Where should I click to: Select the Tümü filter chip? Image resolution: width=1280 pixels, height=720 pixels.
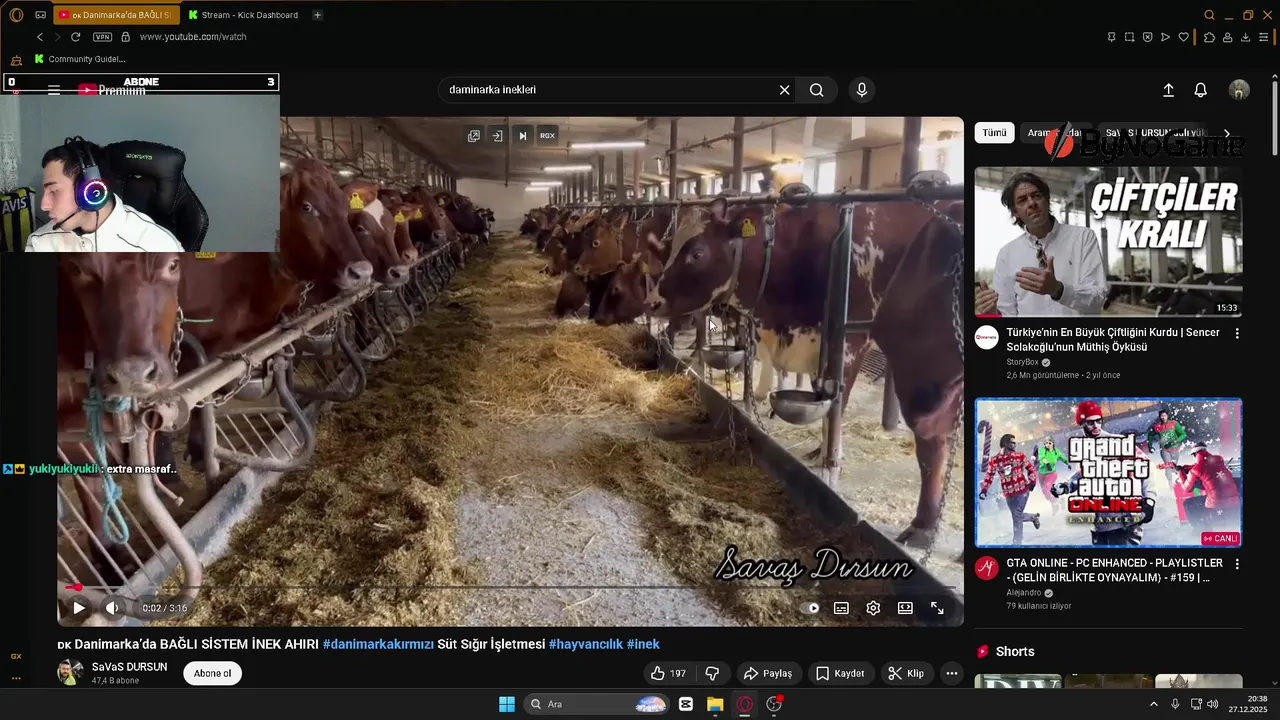994,132
